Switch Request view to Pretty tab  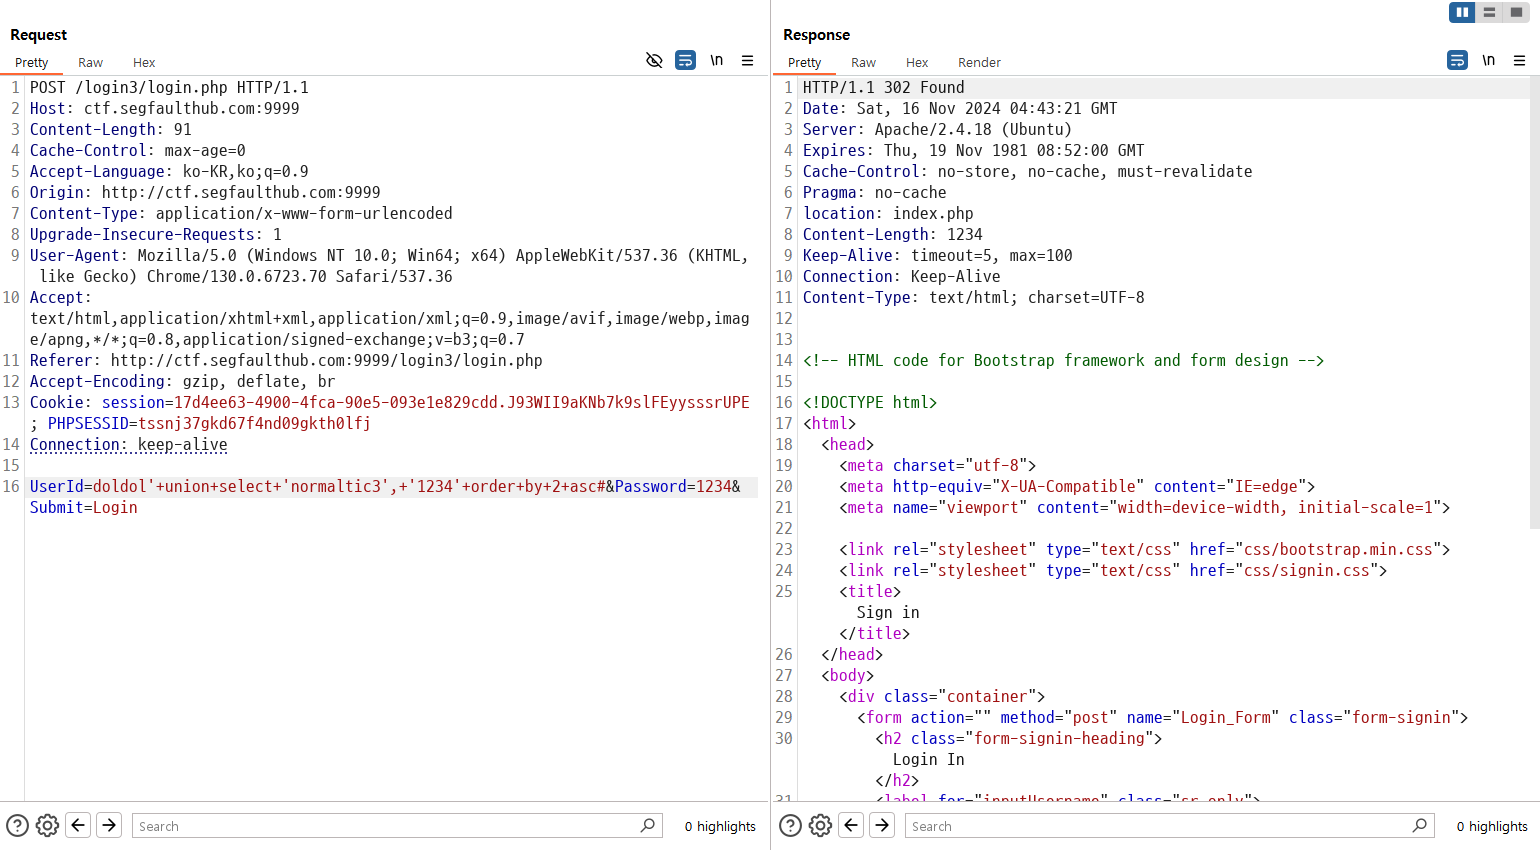[x=31, y=62]
